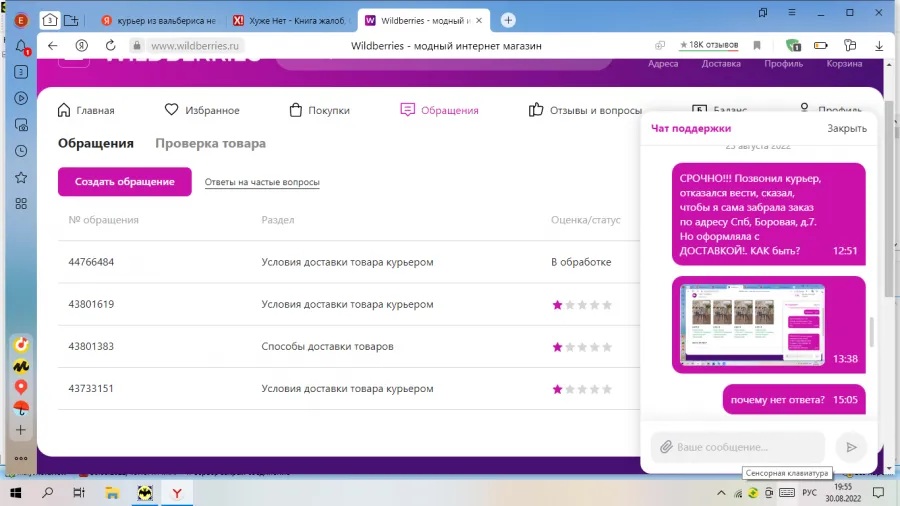The width and height of the screenshot is (900, 506).
Task: Open browser notifications bell in sidebar
Action: [x=21, y=46]
